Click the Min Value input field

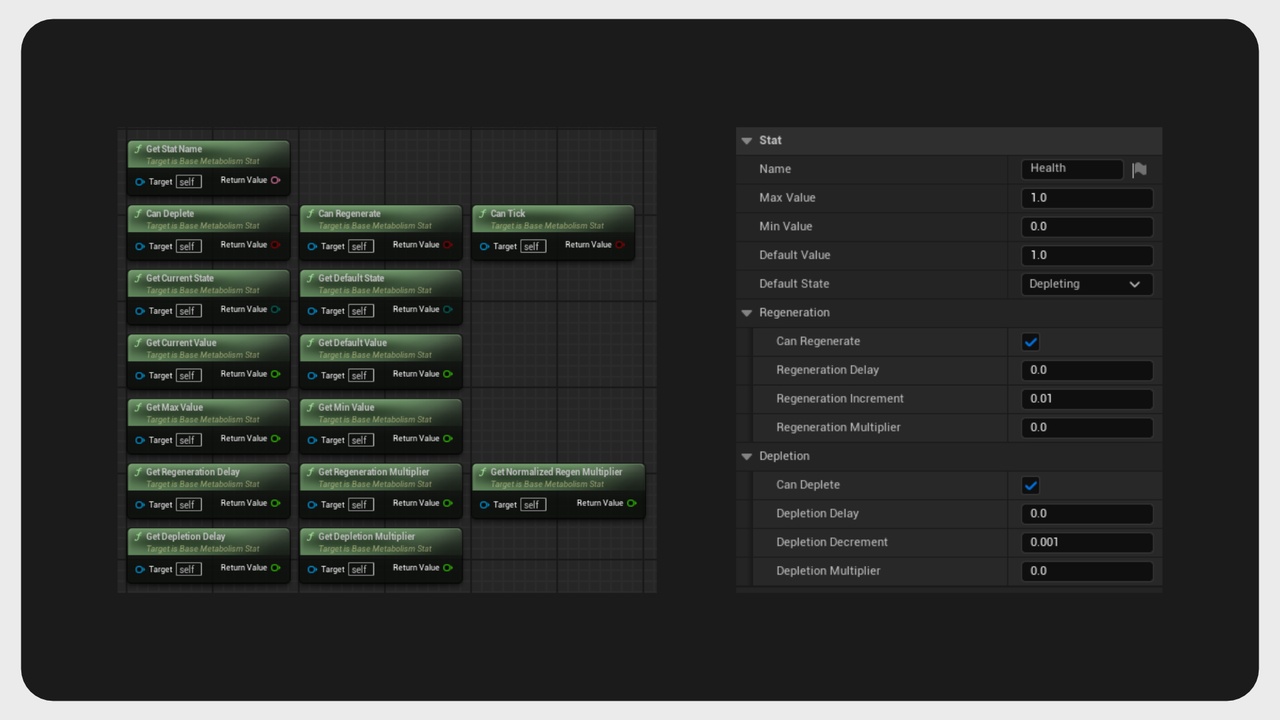pyautogui.click(x=1087, y=227)
